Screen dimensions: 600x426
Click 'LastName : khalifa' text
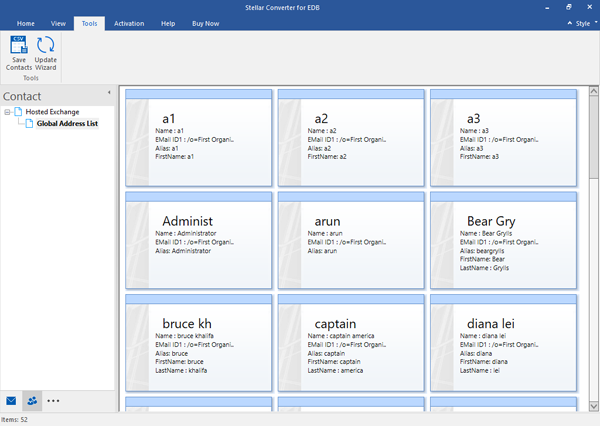coord(181,371)
